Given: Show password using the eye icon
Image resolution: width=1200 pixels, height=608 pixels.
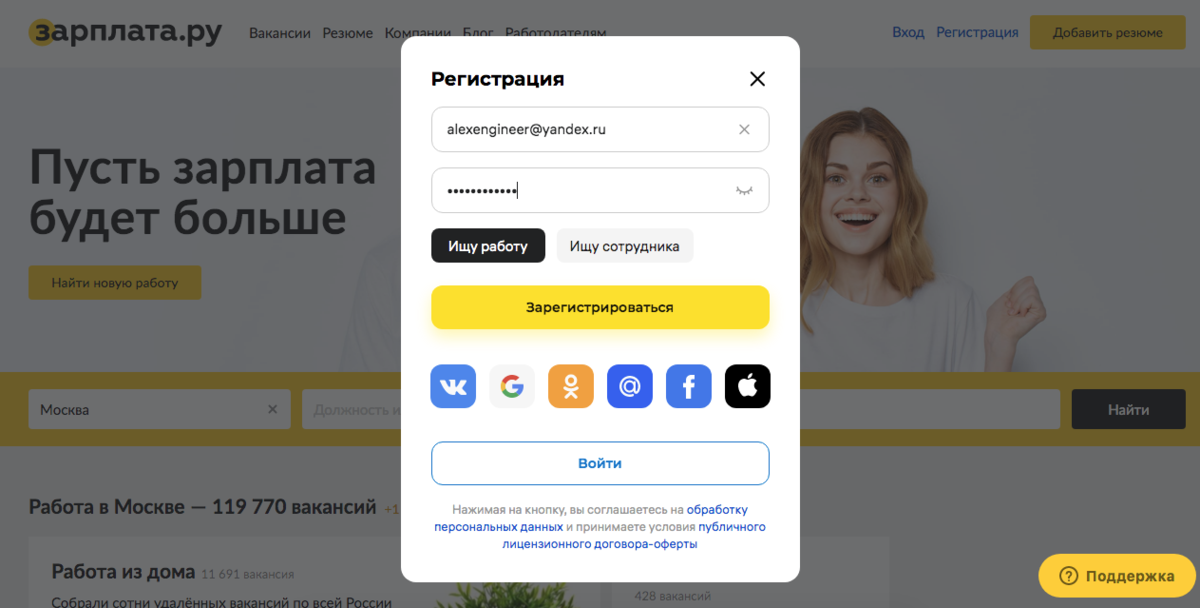Looking at the screenshot, I should (x=744, y=190).
